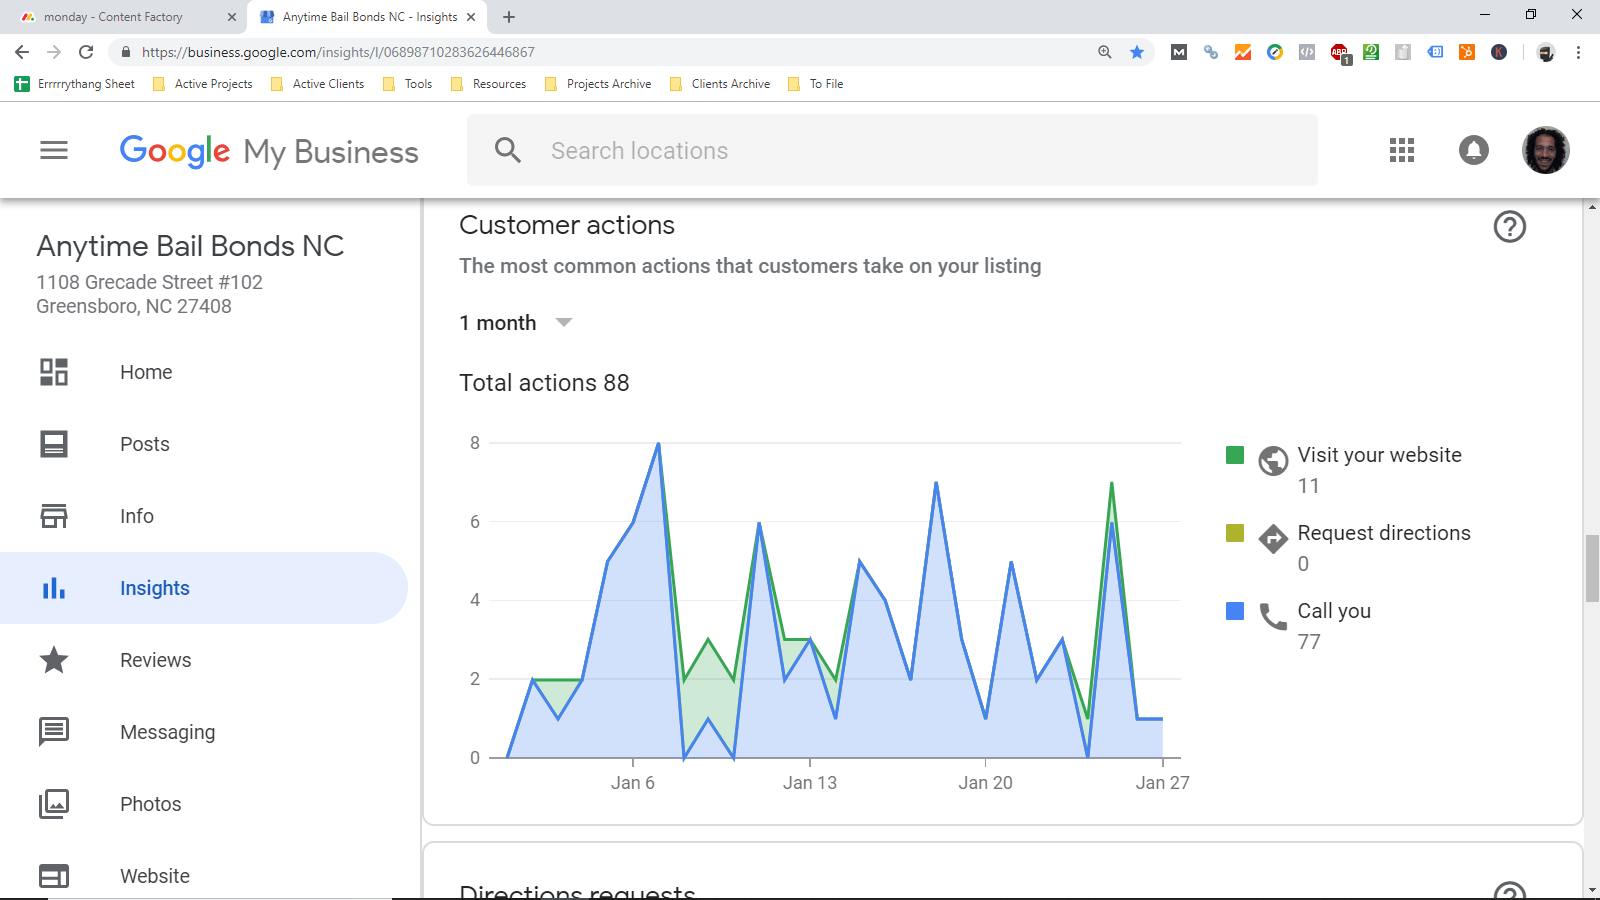Click the Photos gallery icon
The width and height of the screenshot is (1600, 900).
[x=54, y=804]
